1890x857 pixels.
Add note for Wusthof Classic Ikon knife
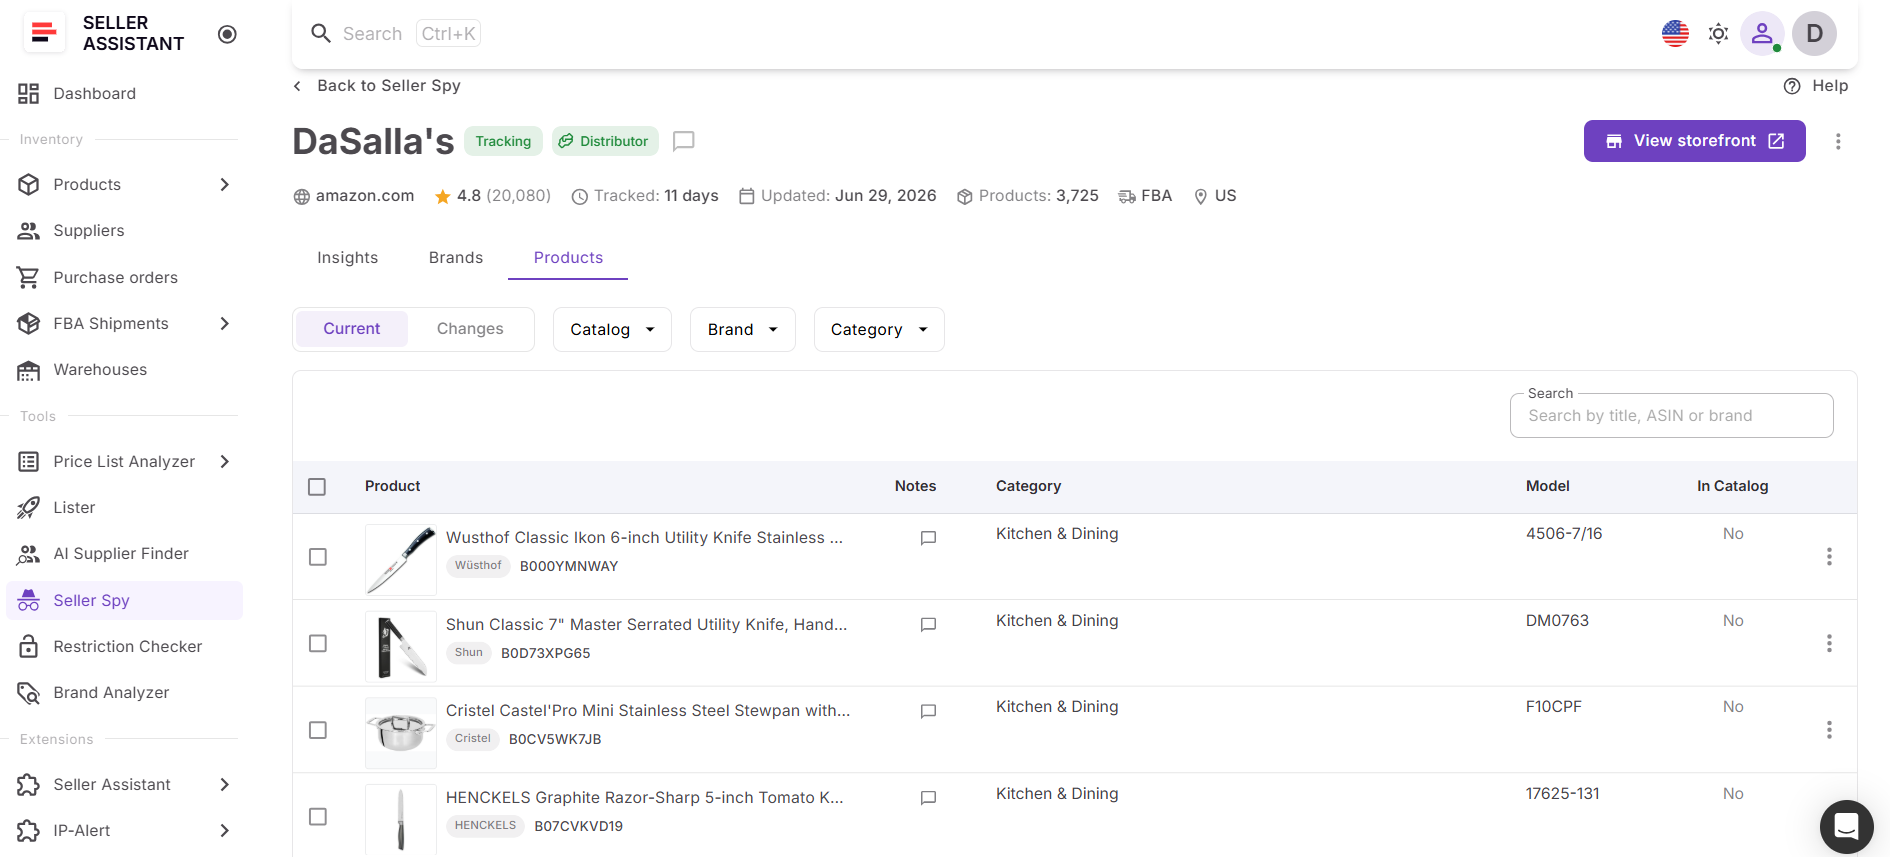tap(928, 538)
